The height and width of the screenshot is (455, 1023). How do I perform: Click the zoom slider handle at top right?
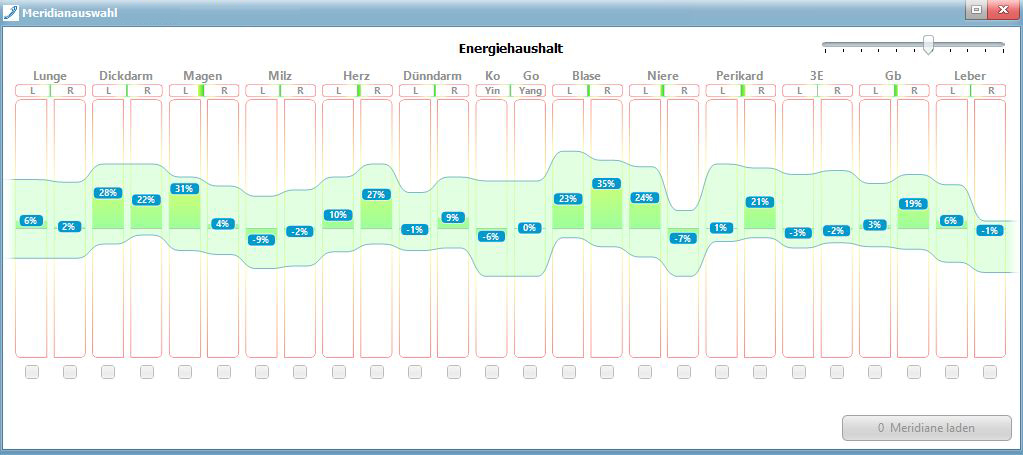click(x=928, y=45)
